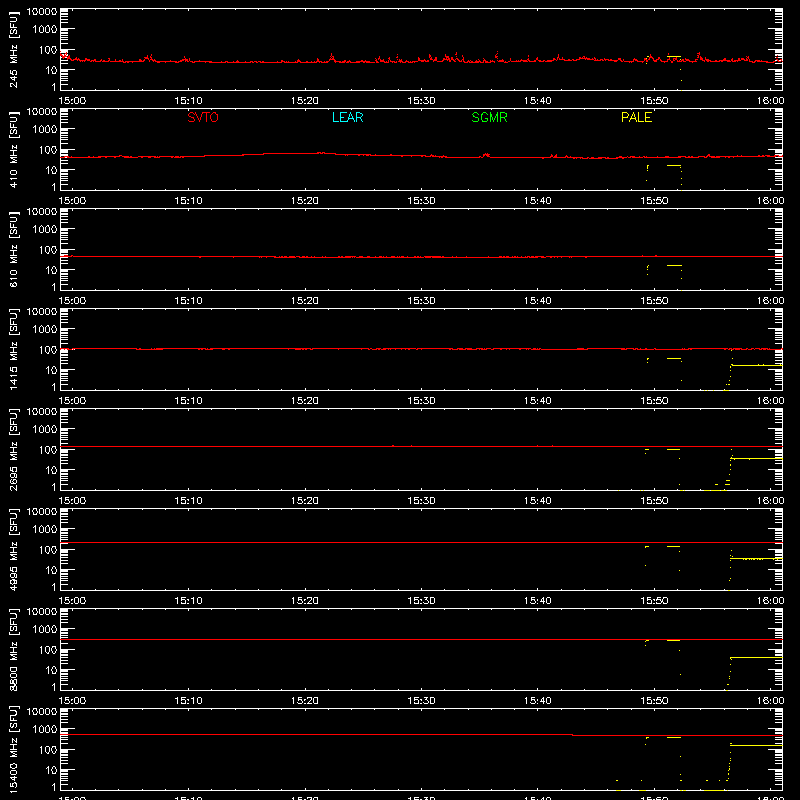Select the 100 label on 15400 MHz y-axis
The width and height of the screenshot is (800, 800).
coord(48,750)
